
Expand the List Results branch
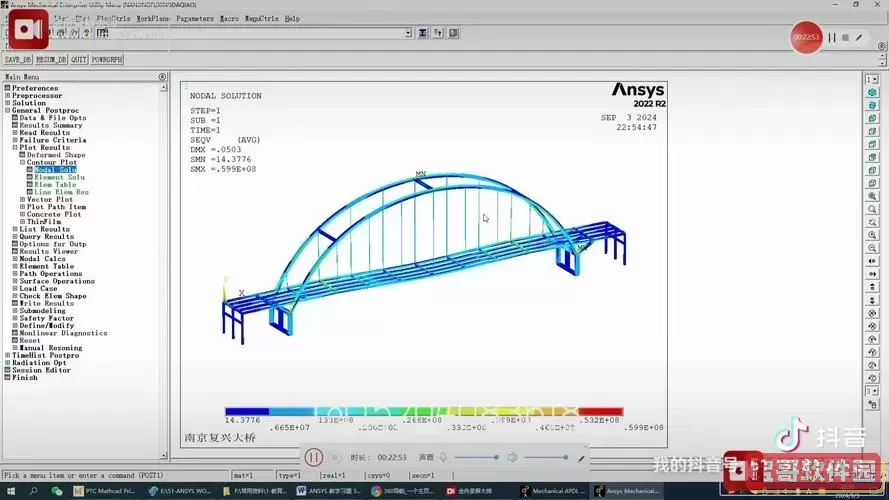click(x=15, y=229)
